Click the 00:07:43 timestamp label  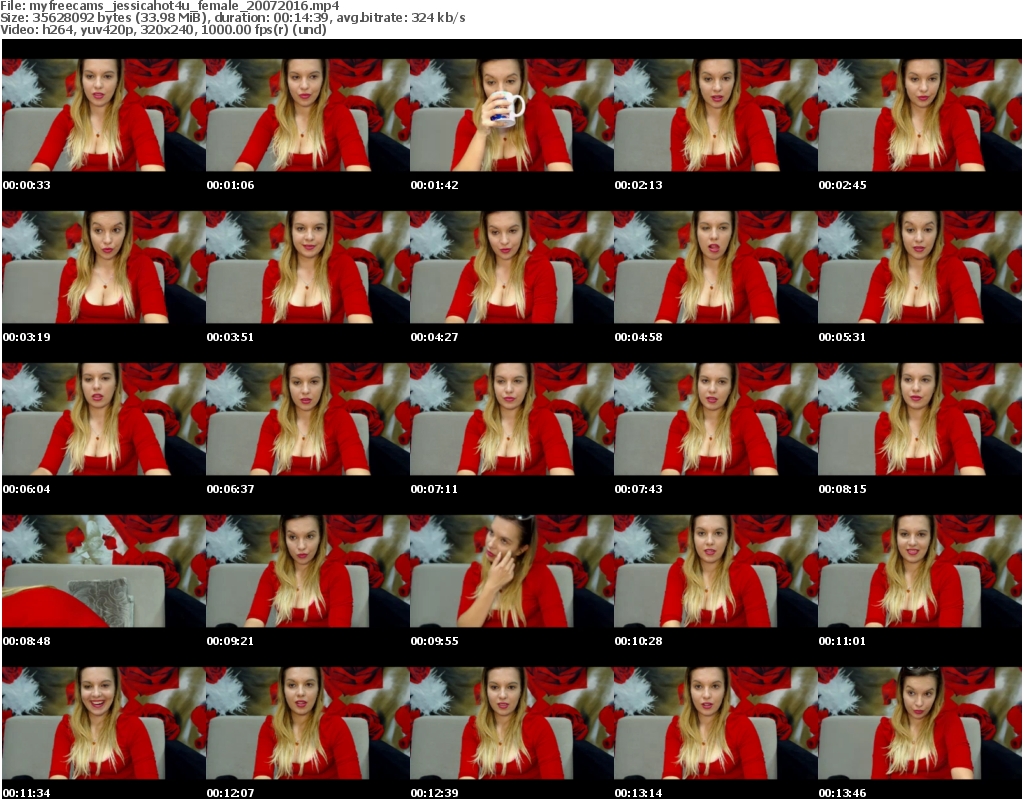(638, 489)
